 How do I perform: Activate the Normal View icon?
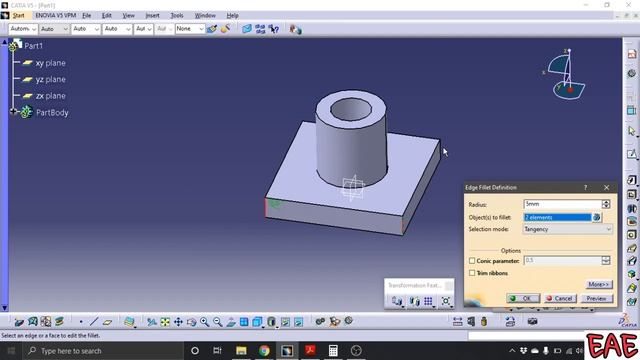(231, 322)
